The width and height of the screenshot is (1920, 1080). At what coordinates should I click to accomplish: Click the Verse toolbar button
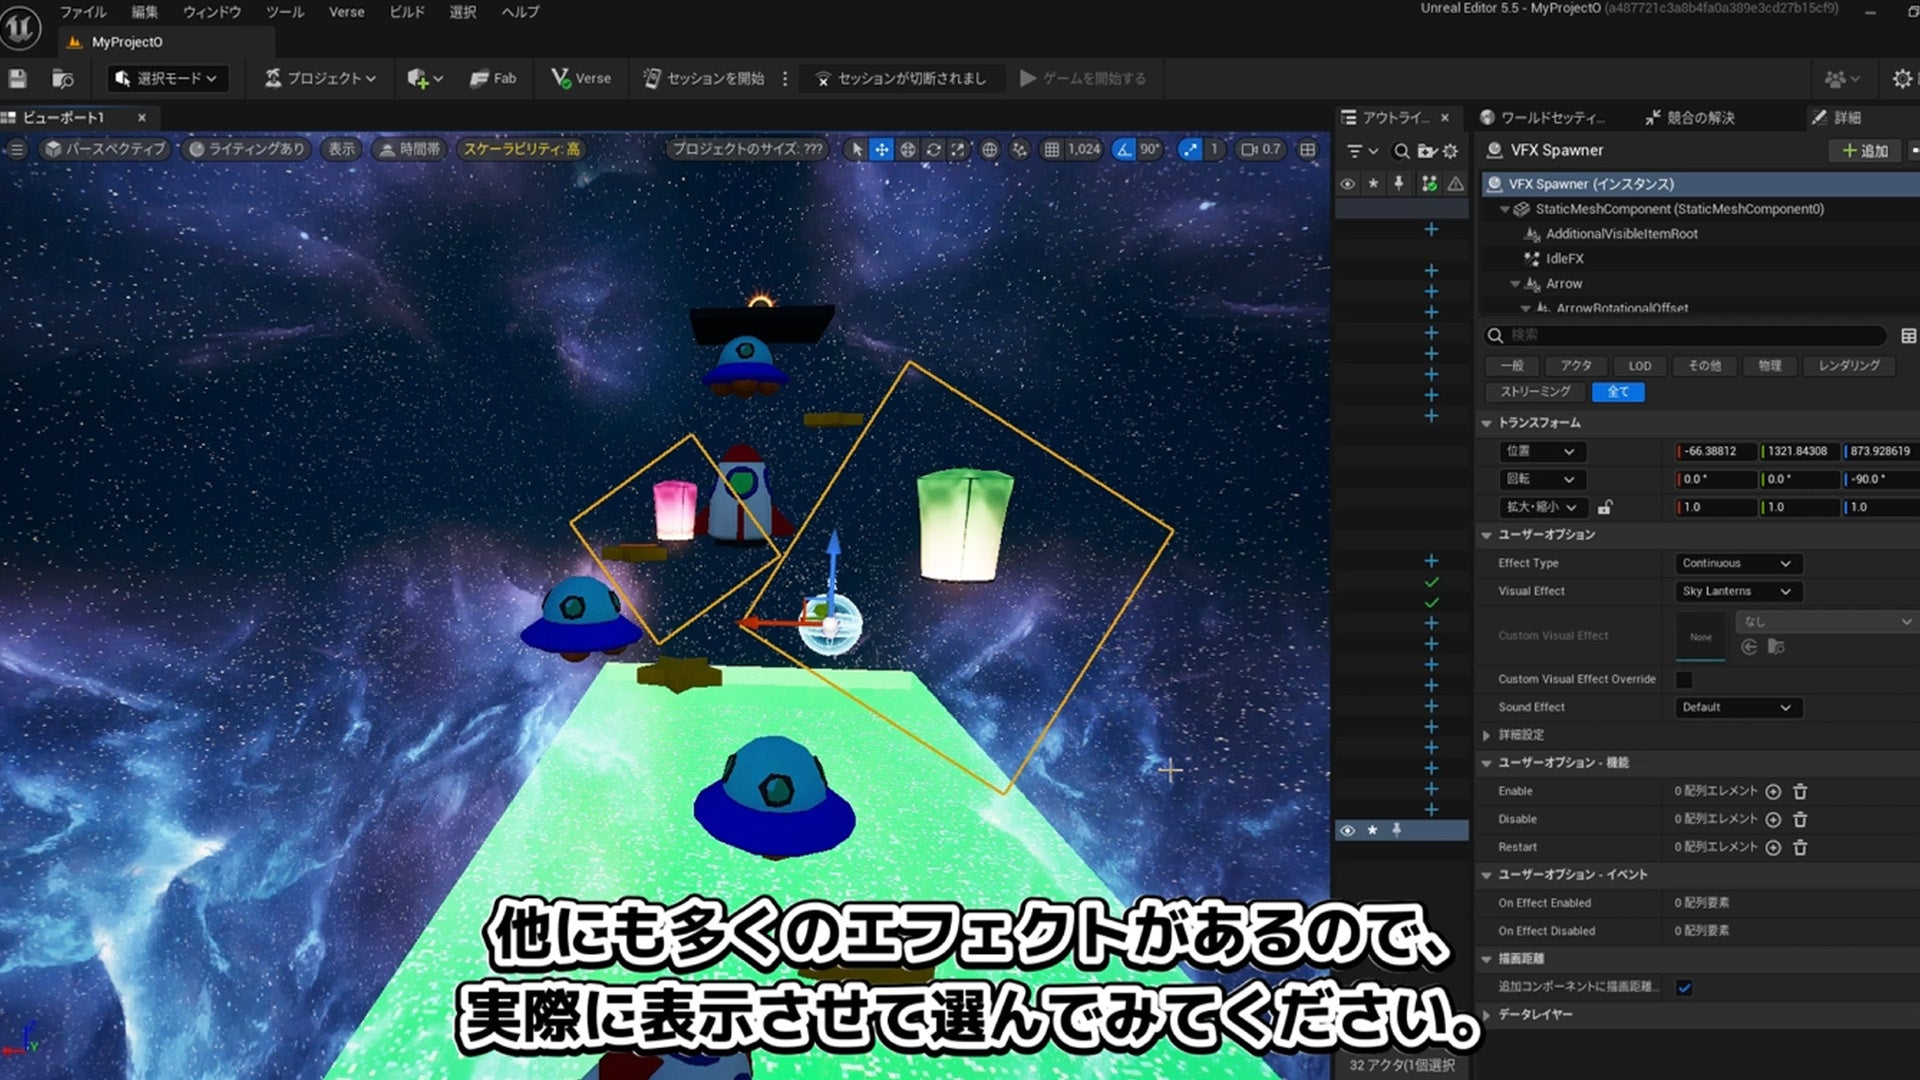click(x=581, y=78)
